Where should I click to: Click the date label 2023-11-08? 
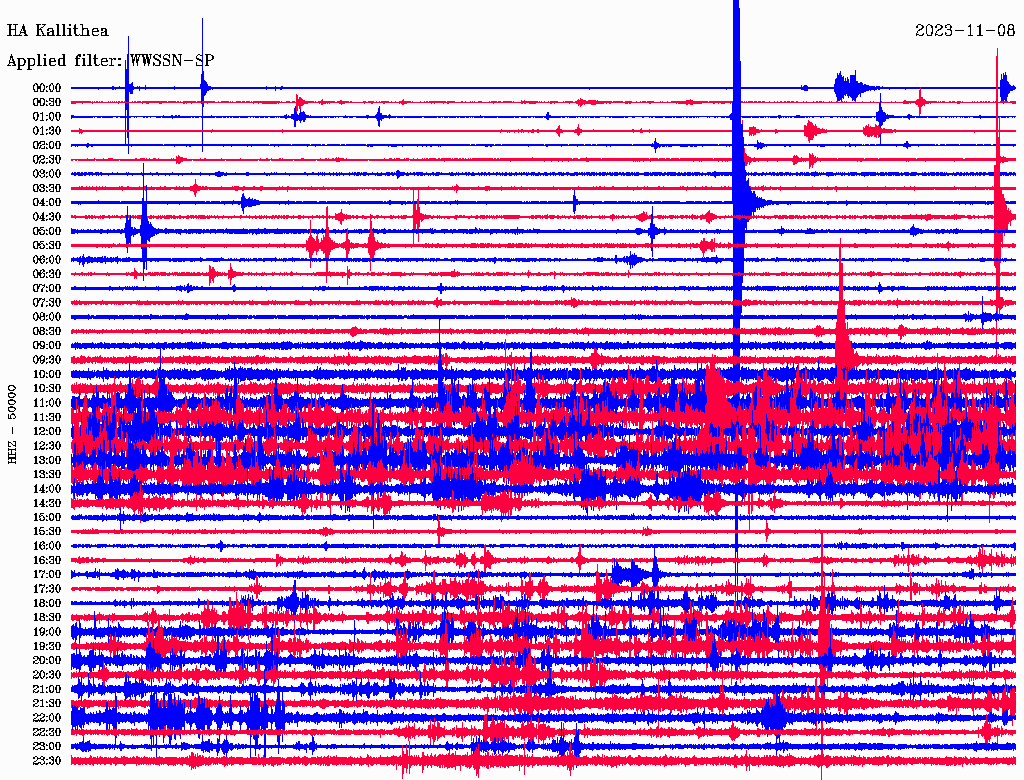tap(965, 31)
